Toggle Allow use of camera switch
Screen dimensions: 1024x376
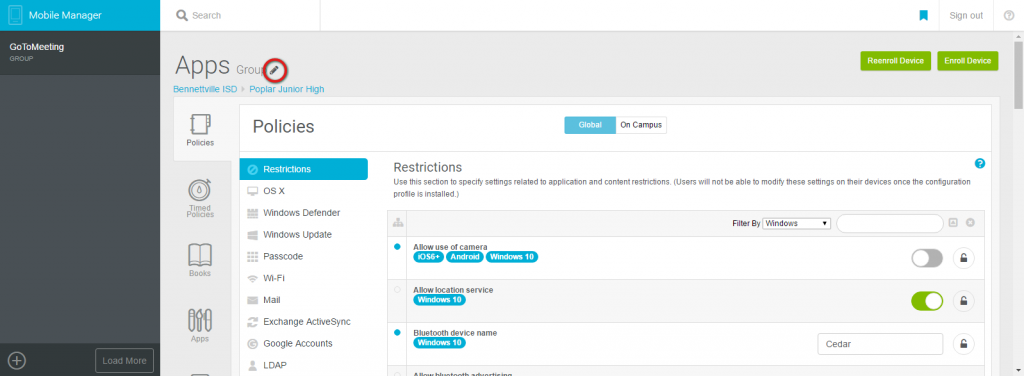[x=927, y=258]
